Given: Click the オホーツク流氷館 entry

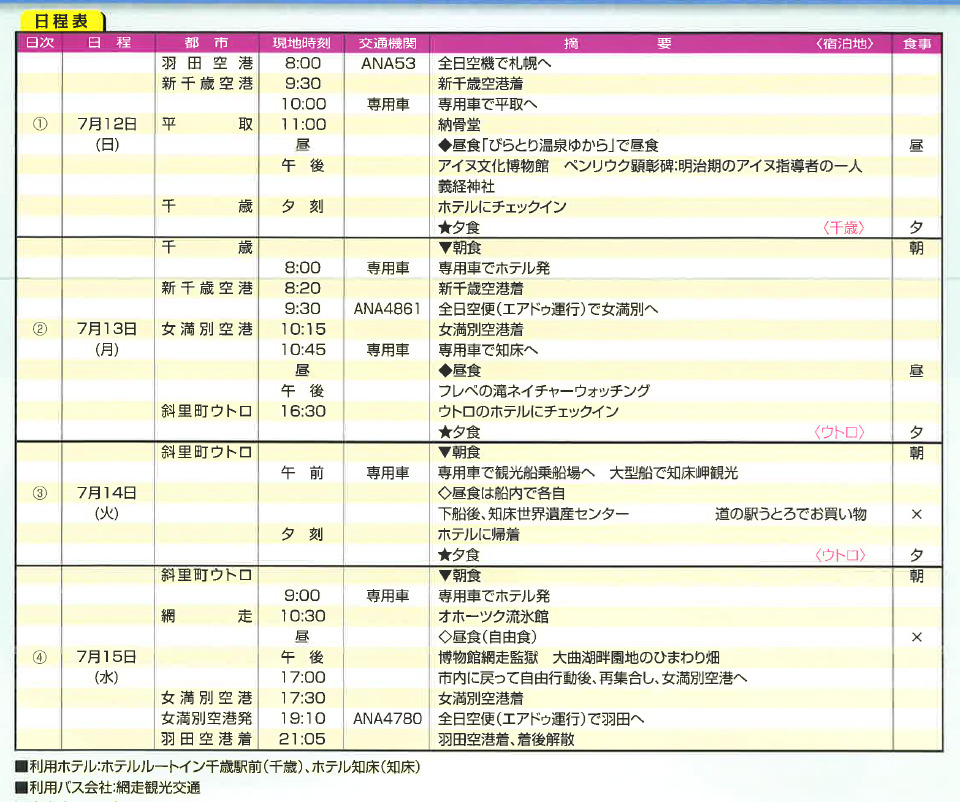Looking at the screenshot, I should [x=493, y=617].
